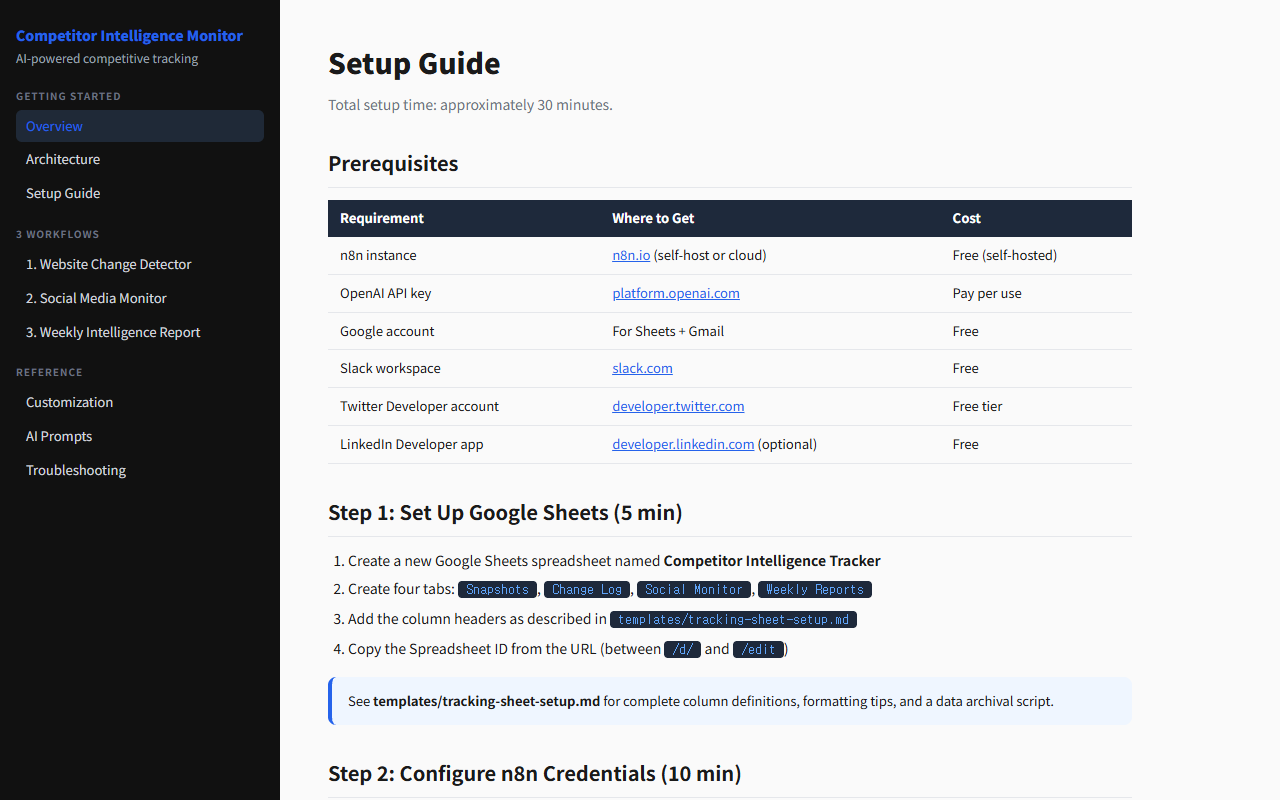Visit the slack.com link
The image size is (1280, 800).
(x=642, y=368)
